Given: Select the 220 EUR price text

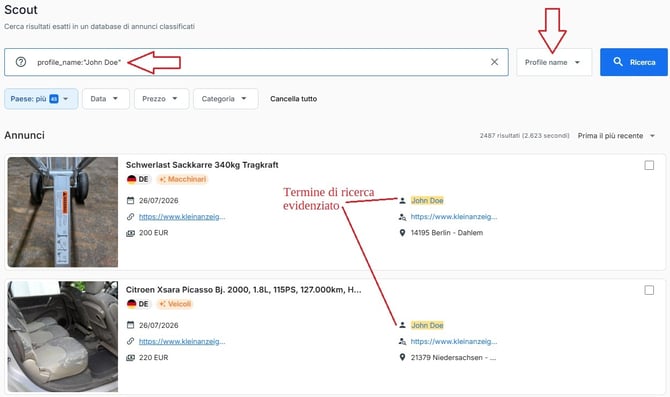Looking at the screenshot, I should pos(154,358).
